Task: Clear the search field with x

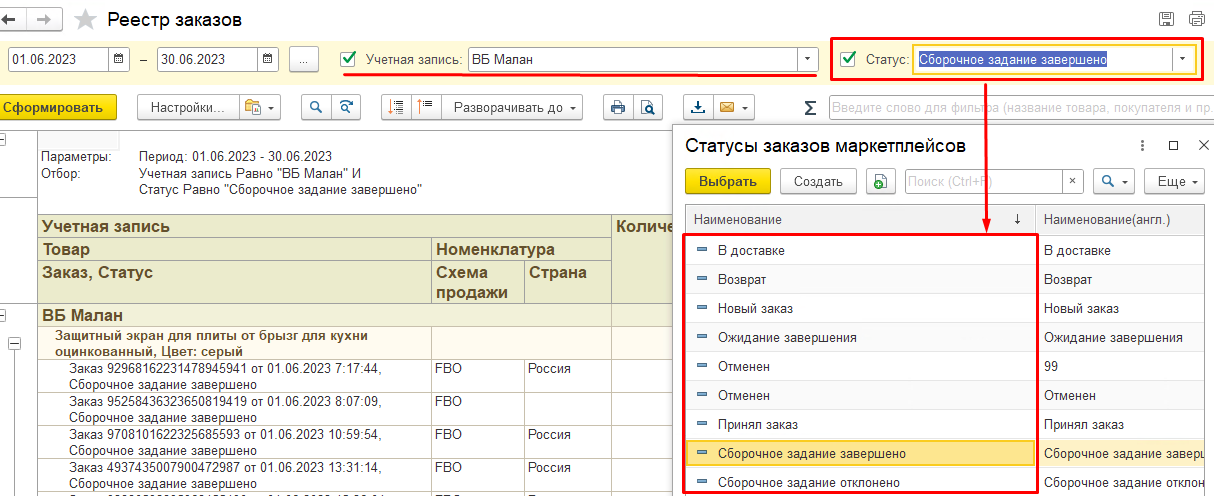Action: tap(1073, 181)
